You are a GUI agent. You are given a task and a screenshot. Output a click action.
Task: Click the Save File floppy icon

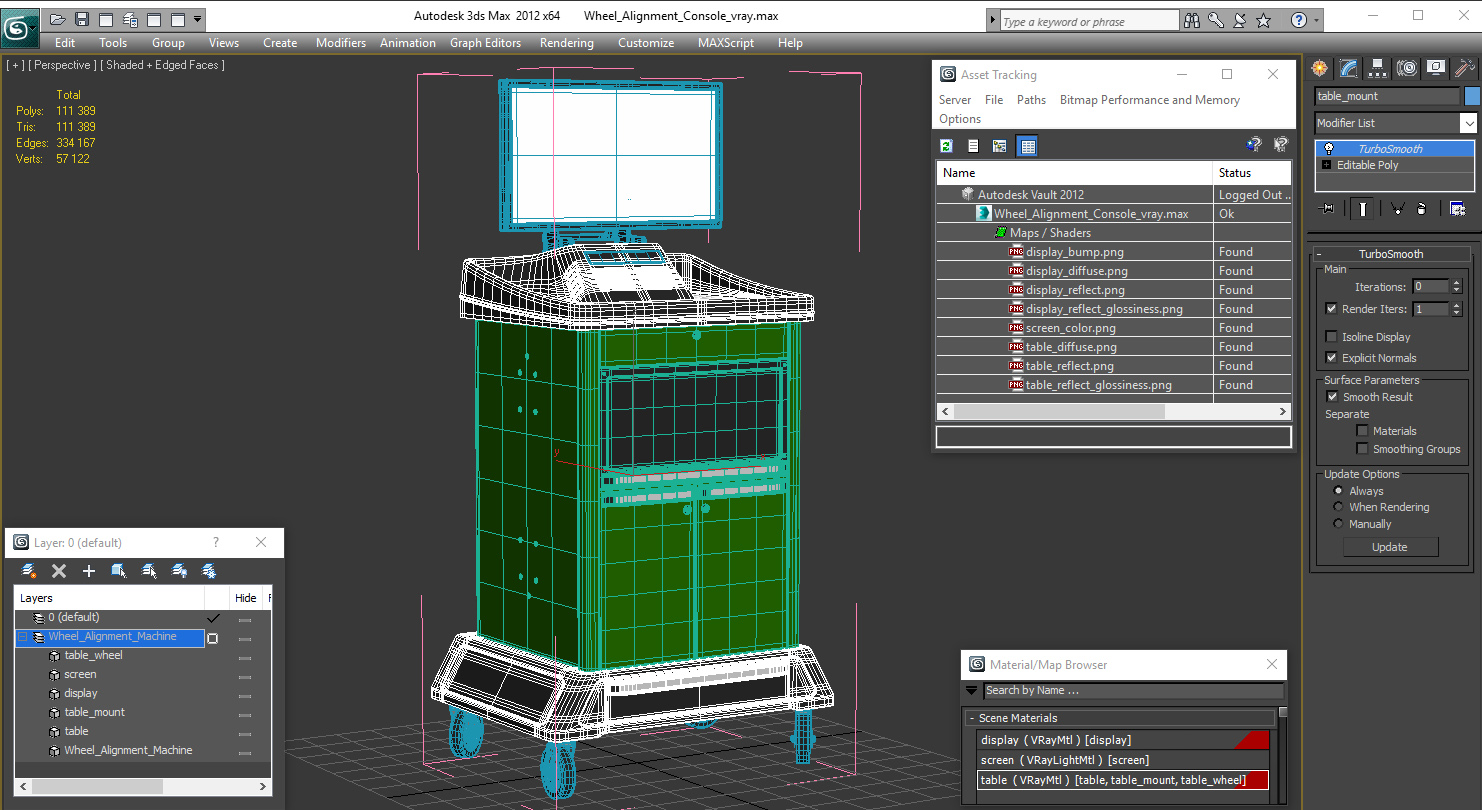point(82,19)
